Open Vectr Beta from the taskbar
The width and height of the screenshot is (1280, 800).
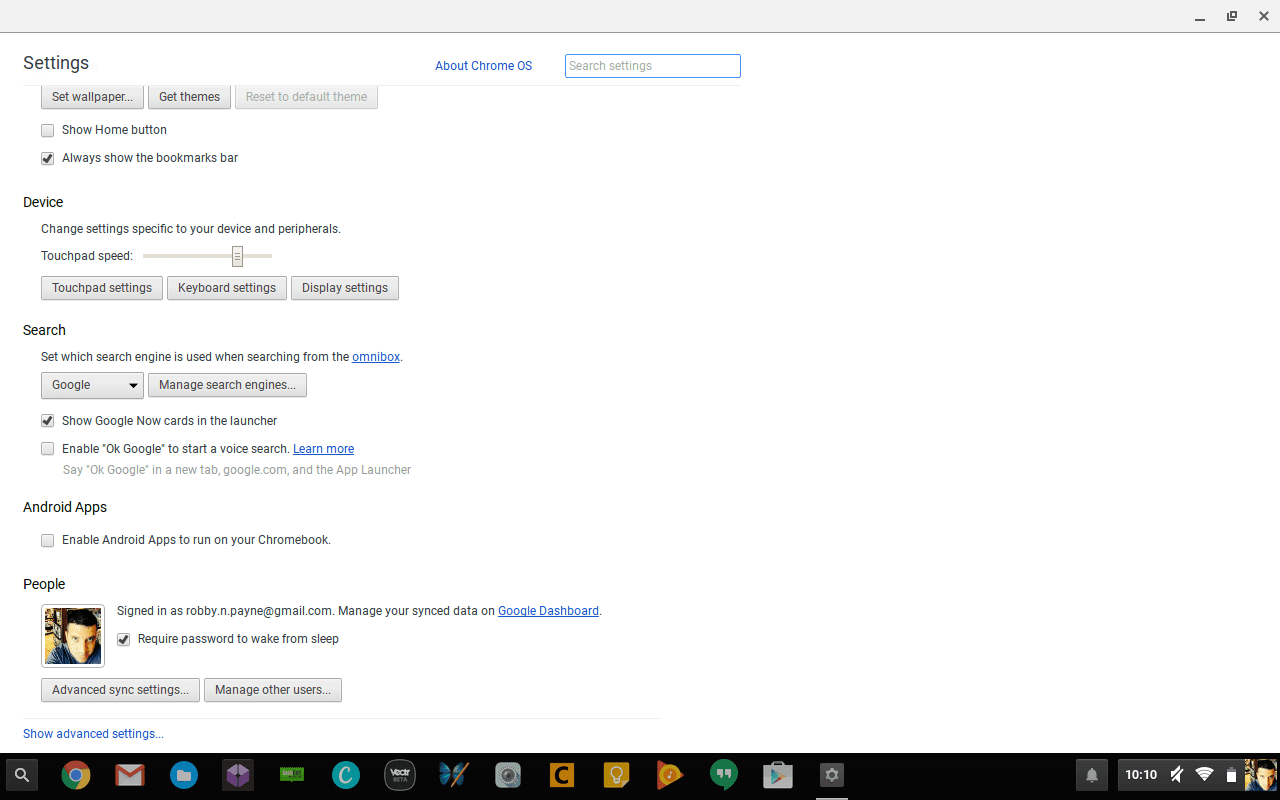click(x=399, y=775)
